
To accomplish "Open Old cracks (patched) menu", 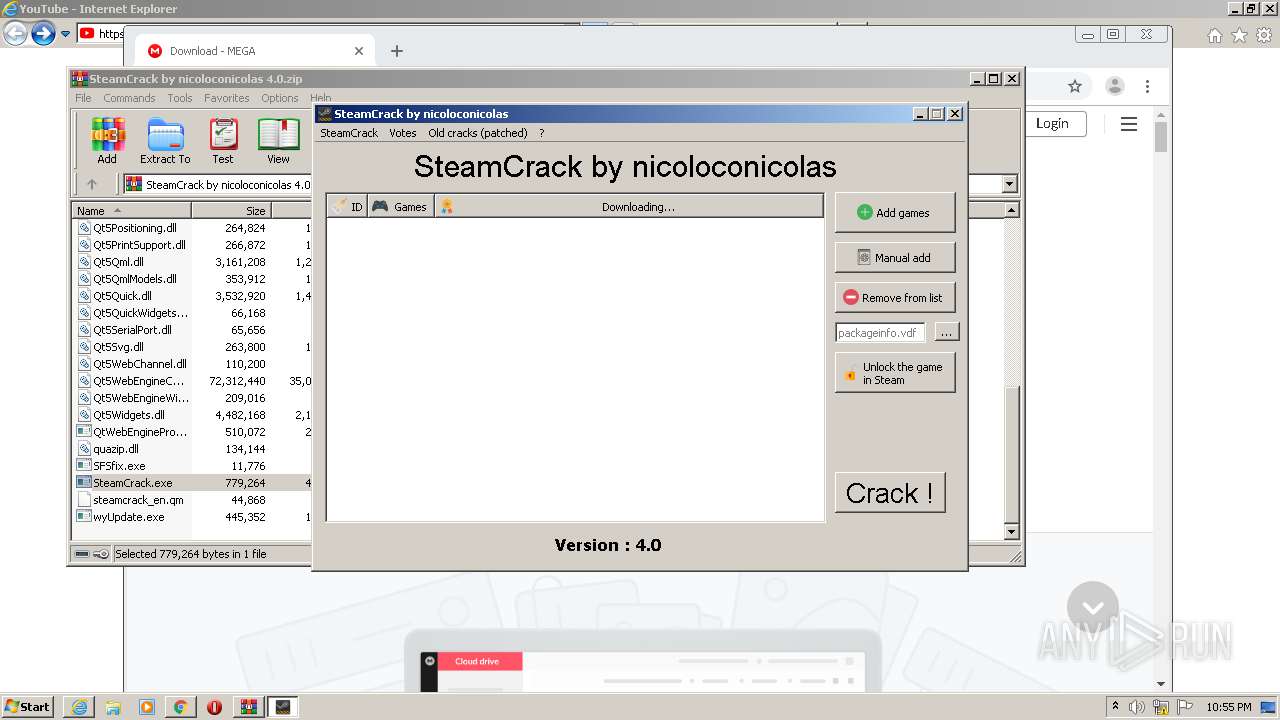I will pyautogui.click(x=477, y=133).
